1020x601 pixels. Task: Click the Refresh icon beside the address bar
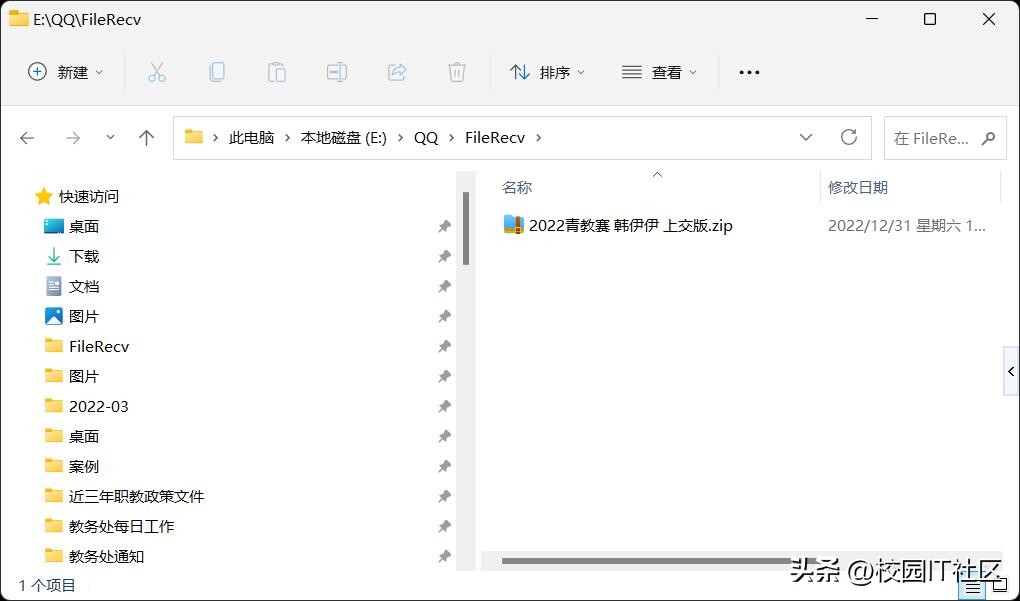tap(849, 137)
